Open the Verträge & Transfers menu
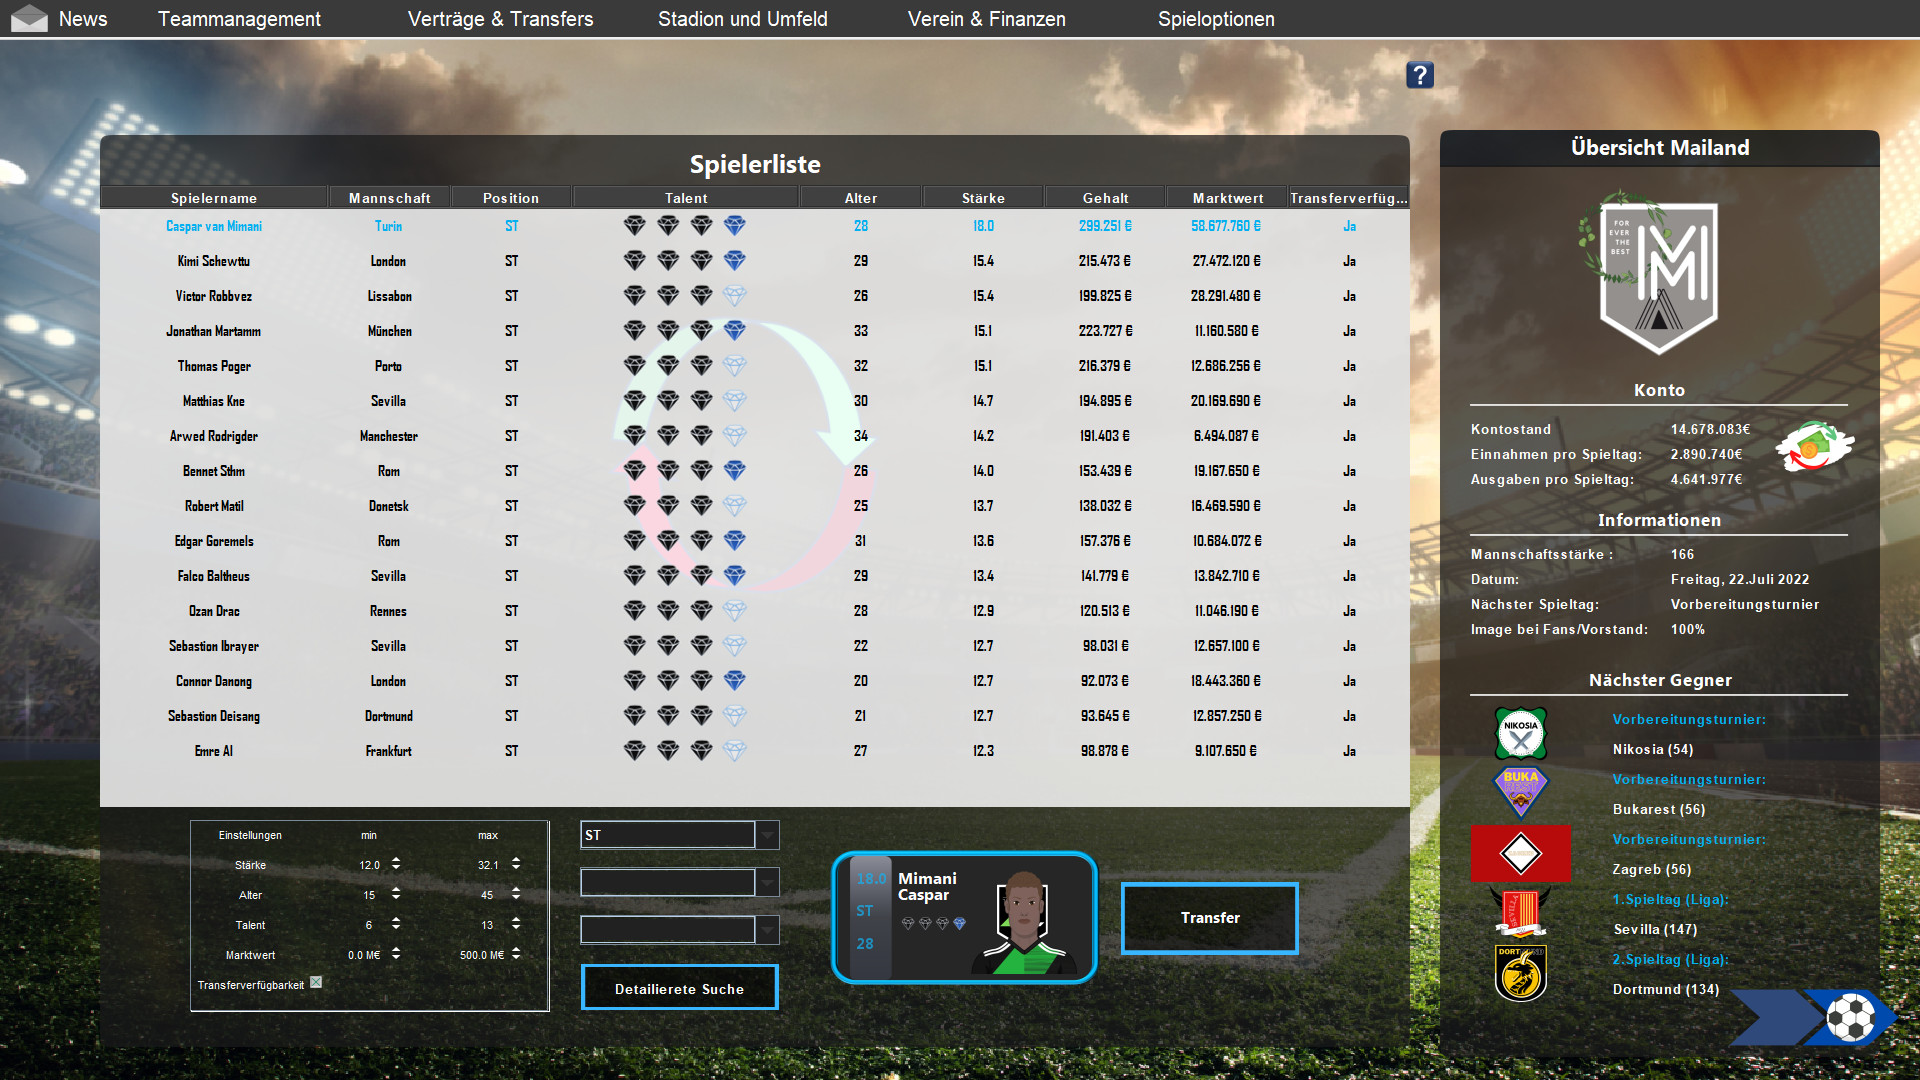 click(x=500, y=18)
